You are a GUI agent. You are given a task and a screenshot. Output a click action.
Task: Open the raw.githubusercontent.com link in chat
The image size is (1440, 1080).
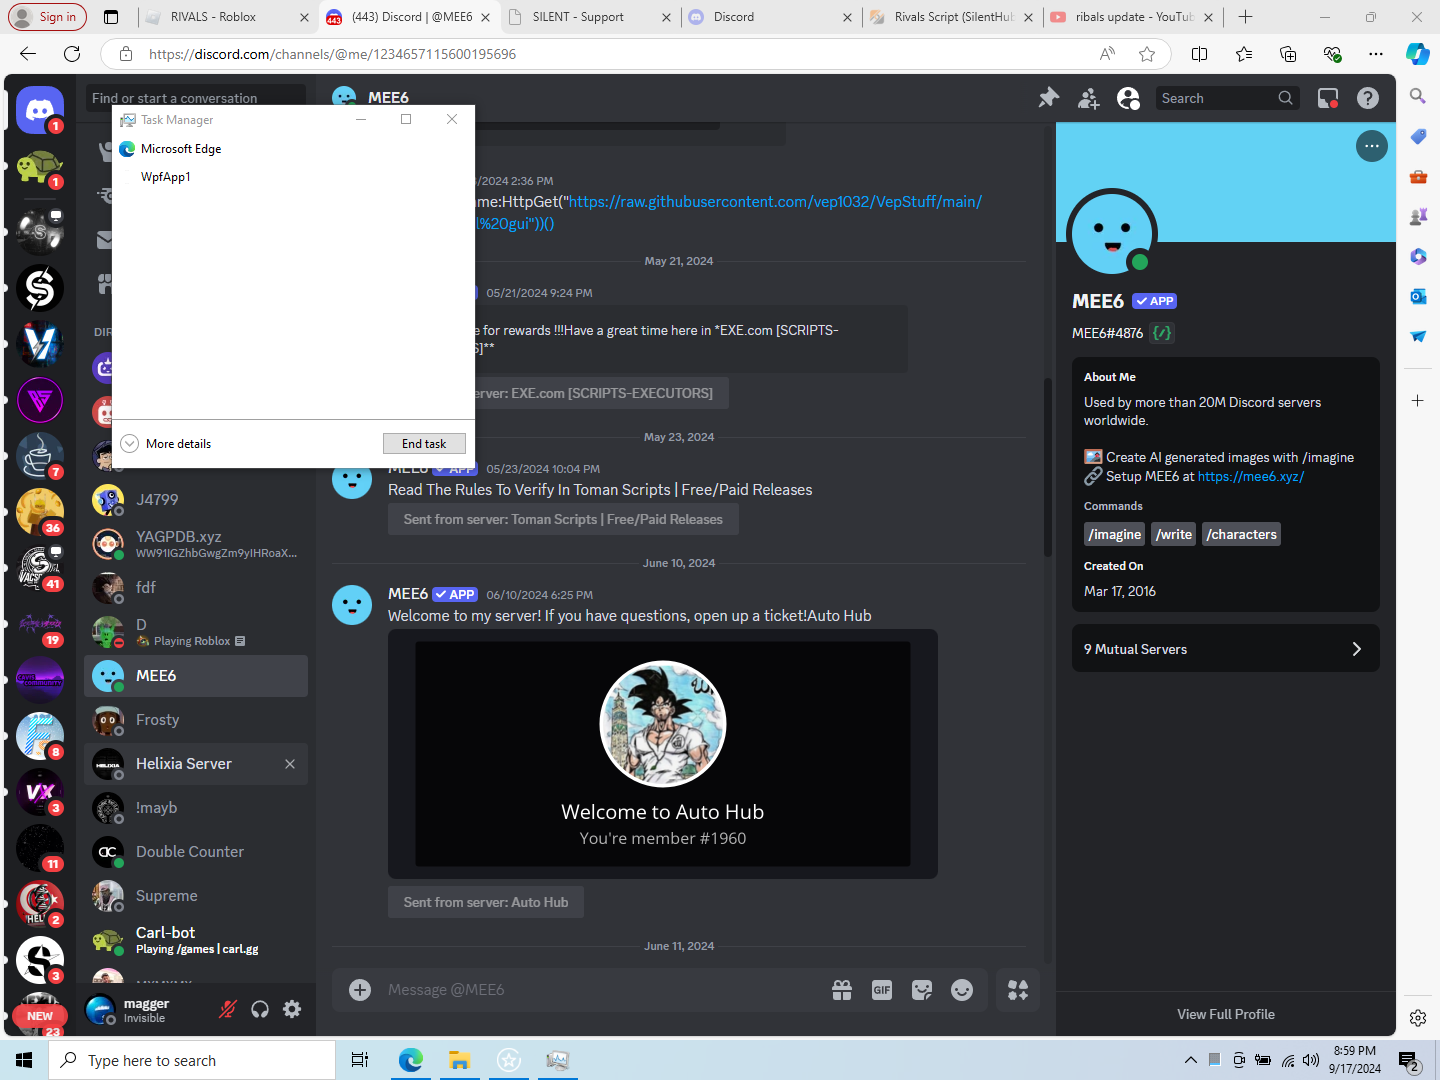[x=775, y=202]
